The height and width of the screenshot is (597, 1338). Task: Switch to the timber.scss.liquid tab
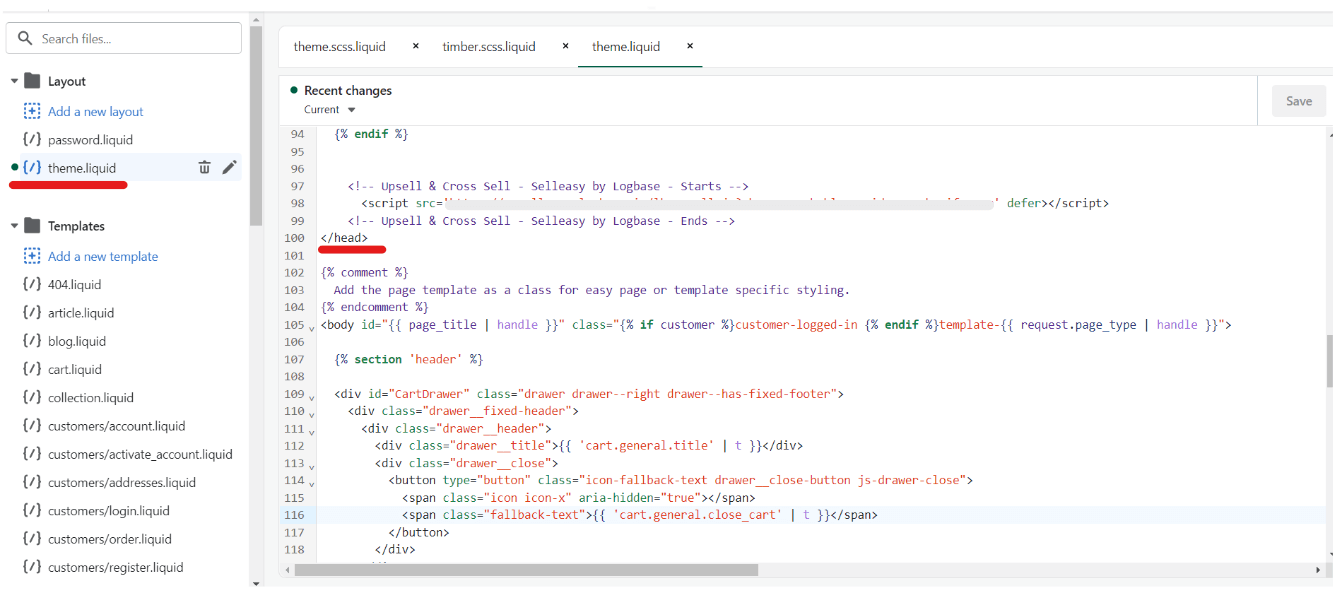(x=489, y=47)
